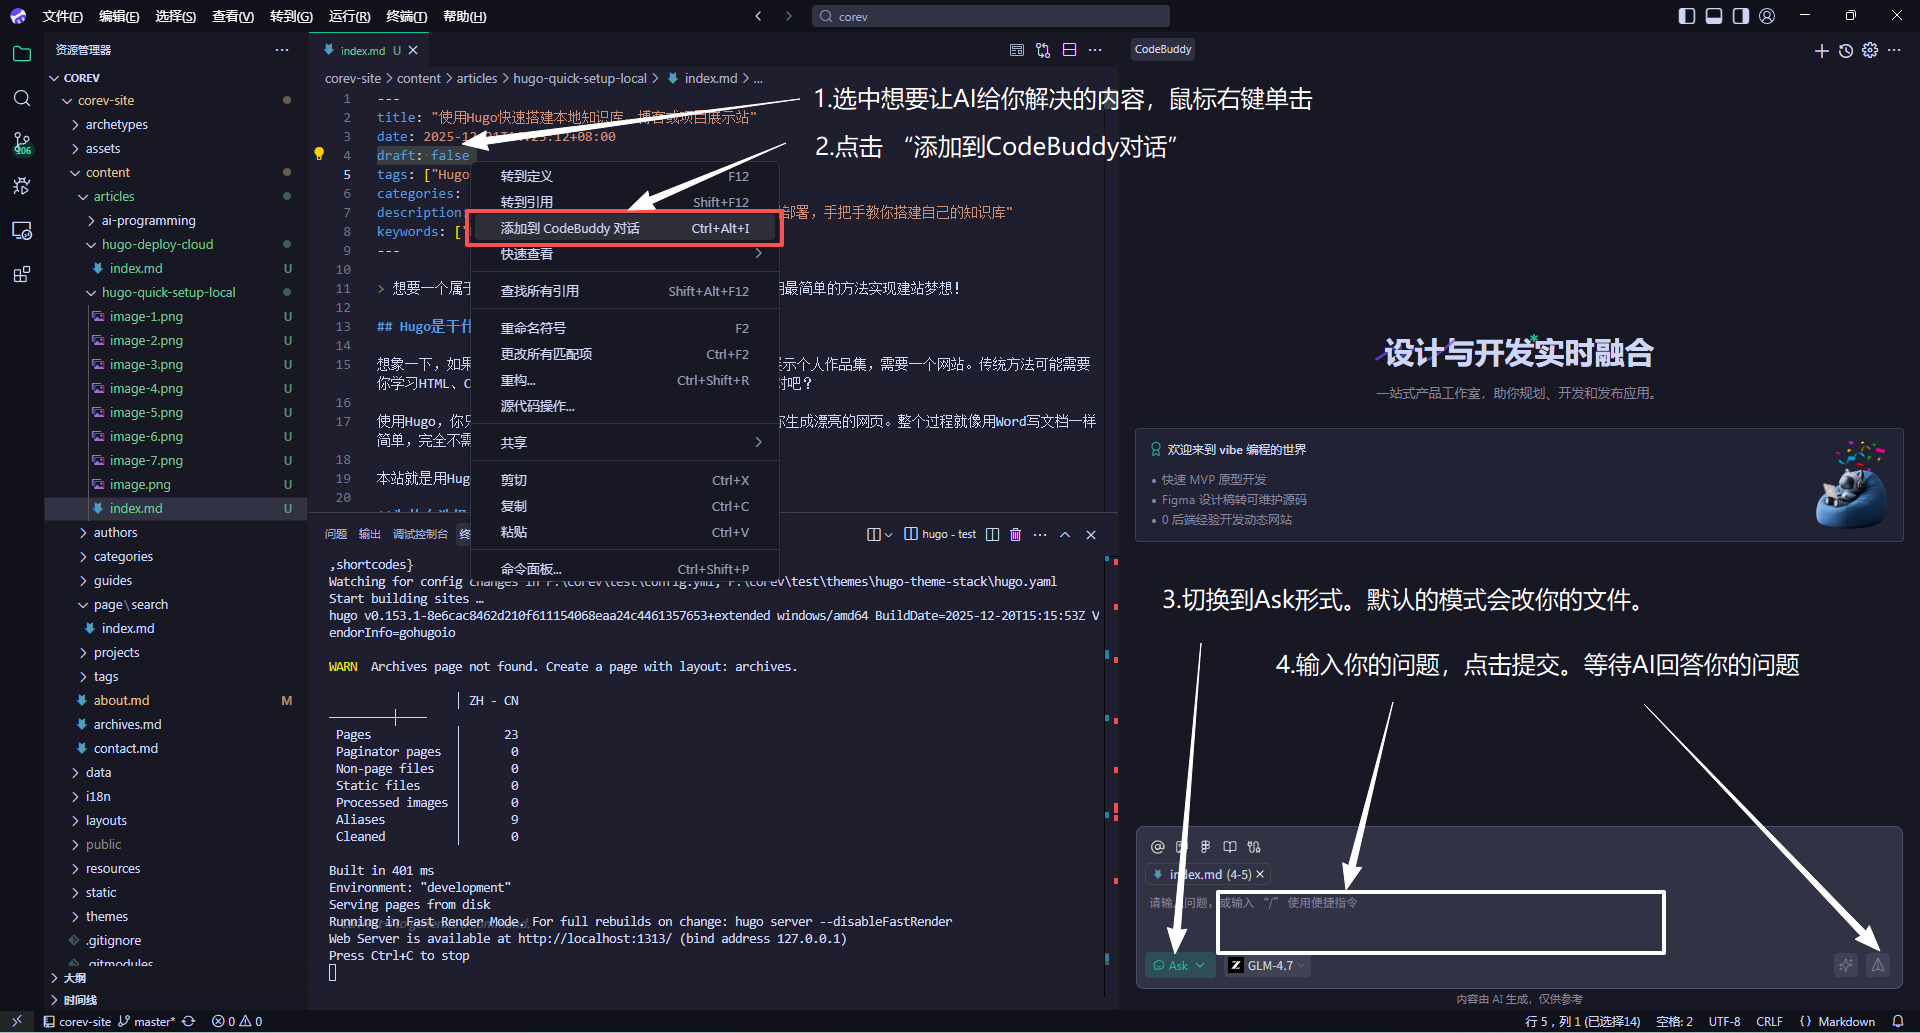Open the Source Control view
The height and width of the screenshot is (1033, 1920).
click(22, 142)
